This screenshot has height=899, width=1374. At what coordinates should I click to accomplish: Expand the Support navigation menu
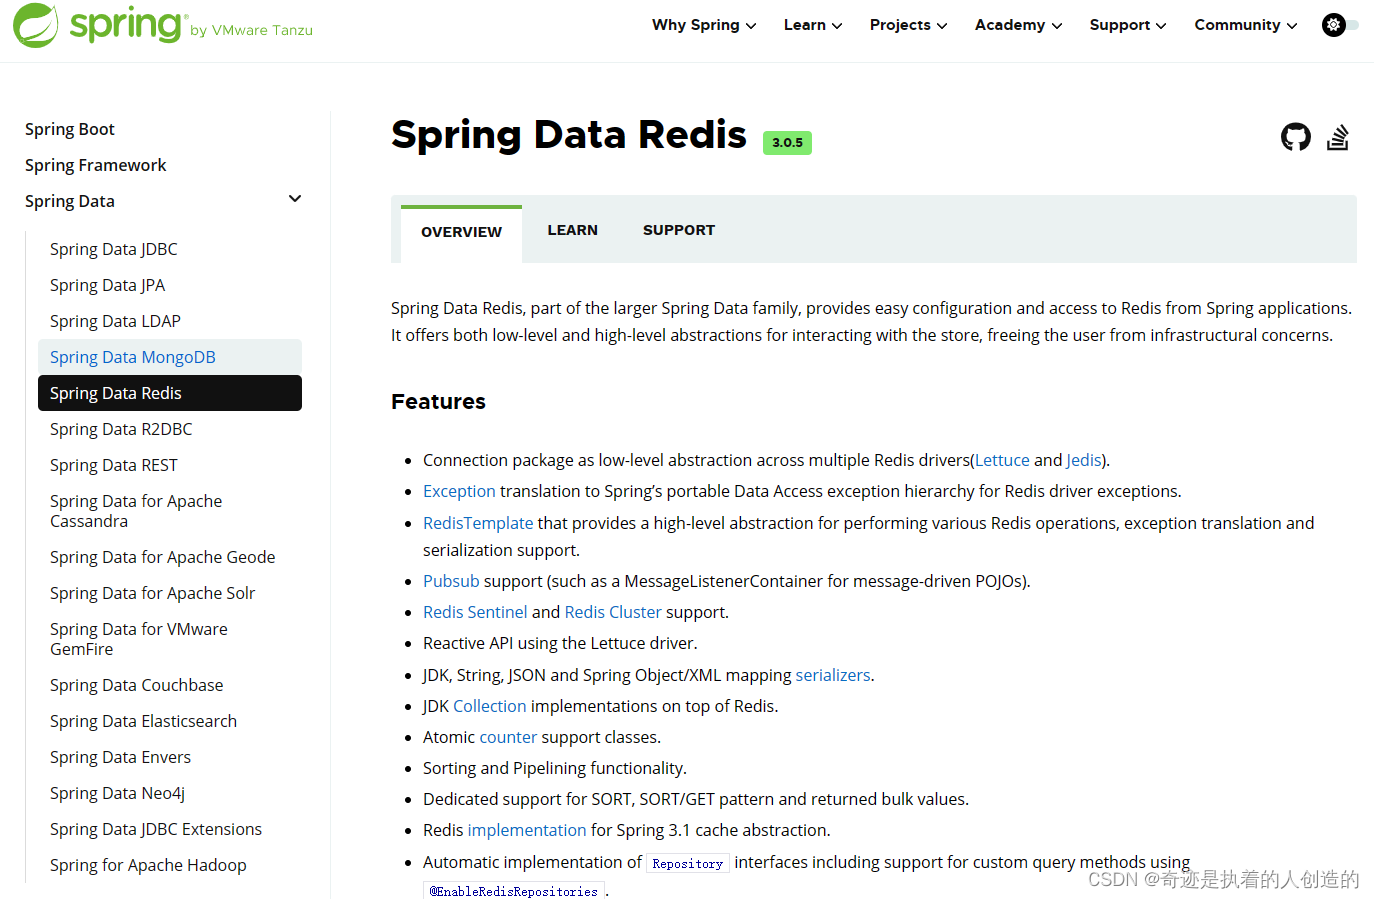point(1128,25)
